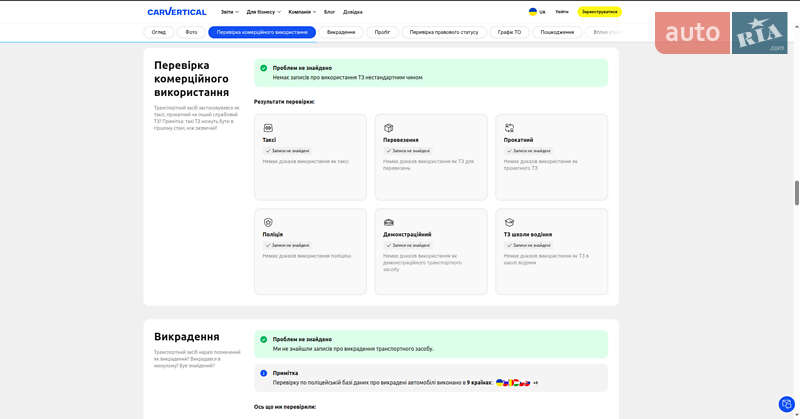Click the Демонстраційний 'Записи не знайдені' badge
800x419 pixels.
click(408, 245)
